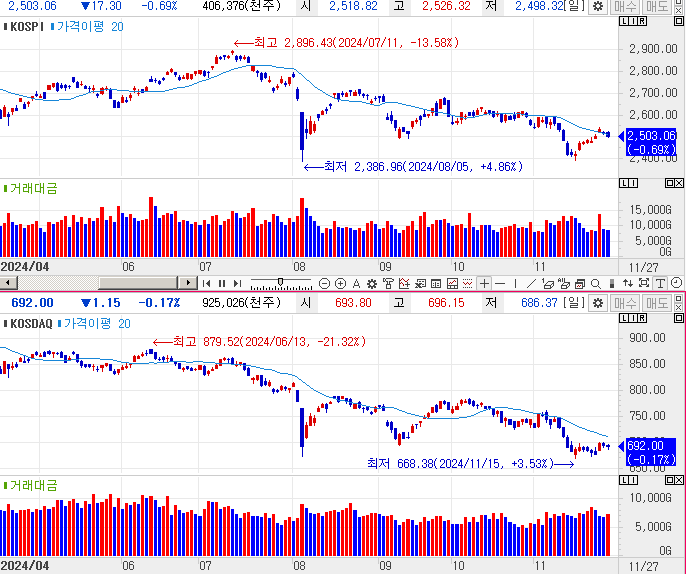Select the diagonal trend line tool
The image size is (686, 574).
coord(531,284)
